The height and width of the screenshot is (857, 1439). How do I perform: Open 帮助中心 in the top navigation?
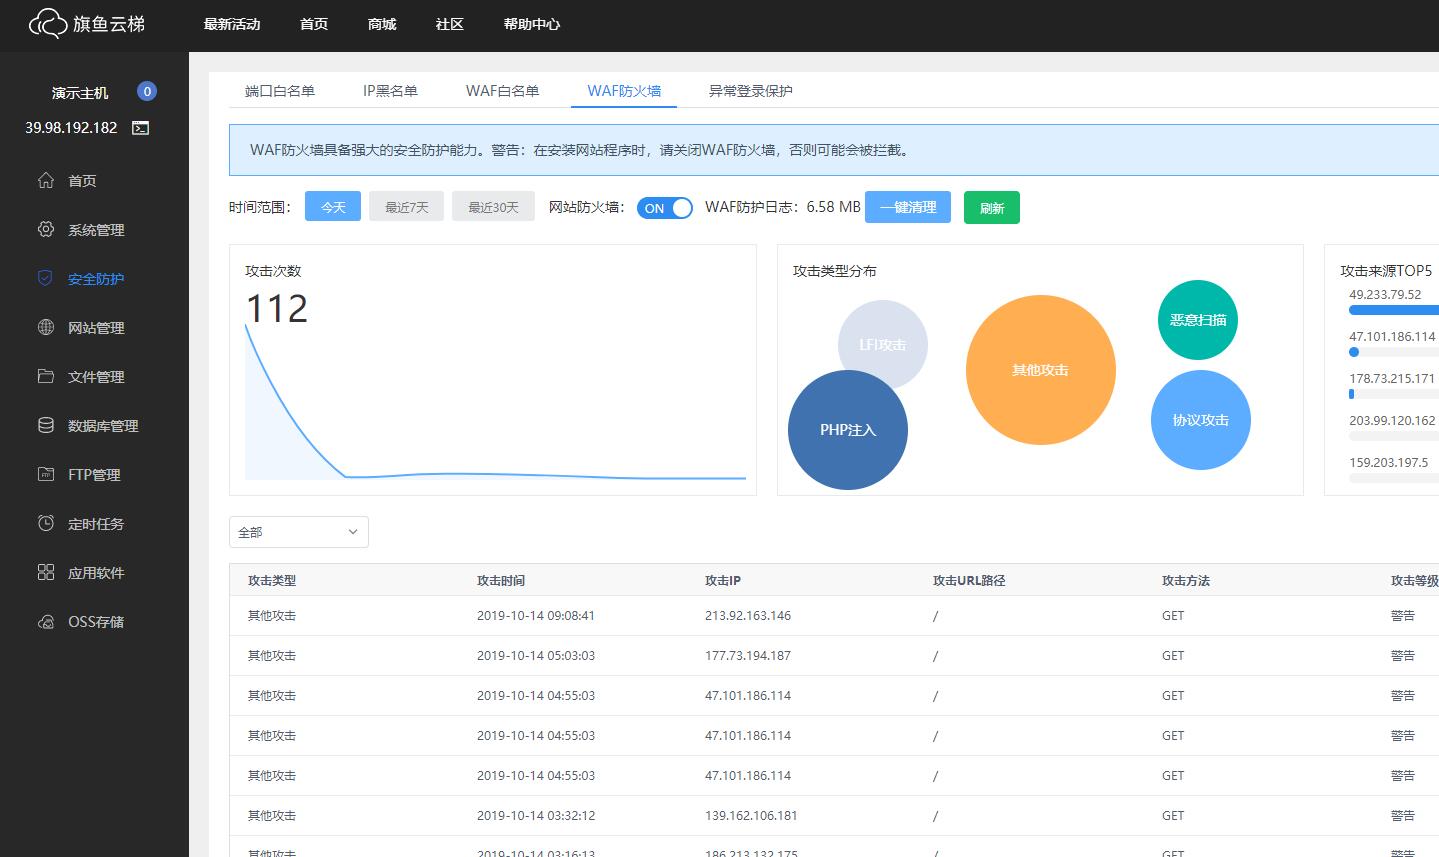pos(532,24)
